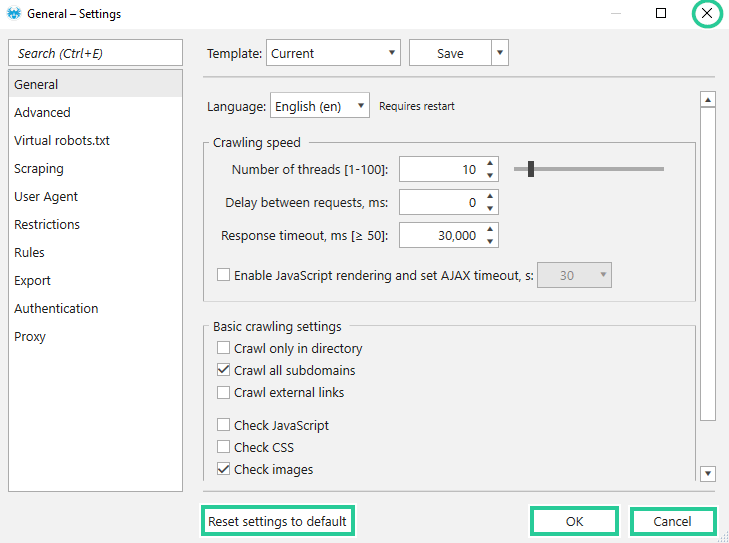
Task: Open Virtual robots.txt settings
Action: click(95, 140)
